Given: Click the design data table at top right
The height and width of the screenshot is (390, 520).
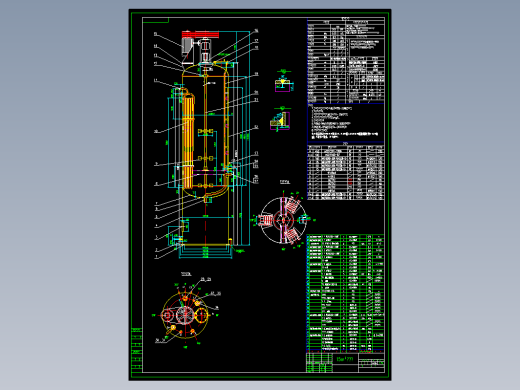Looking at the screenshot, I should 346,61.
